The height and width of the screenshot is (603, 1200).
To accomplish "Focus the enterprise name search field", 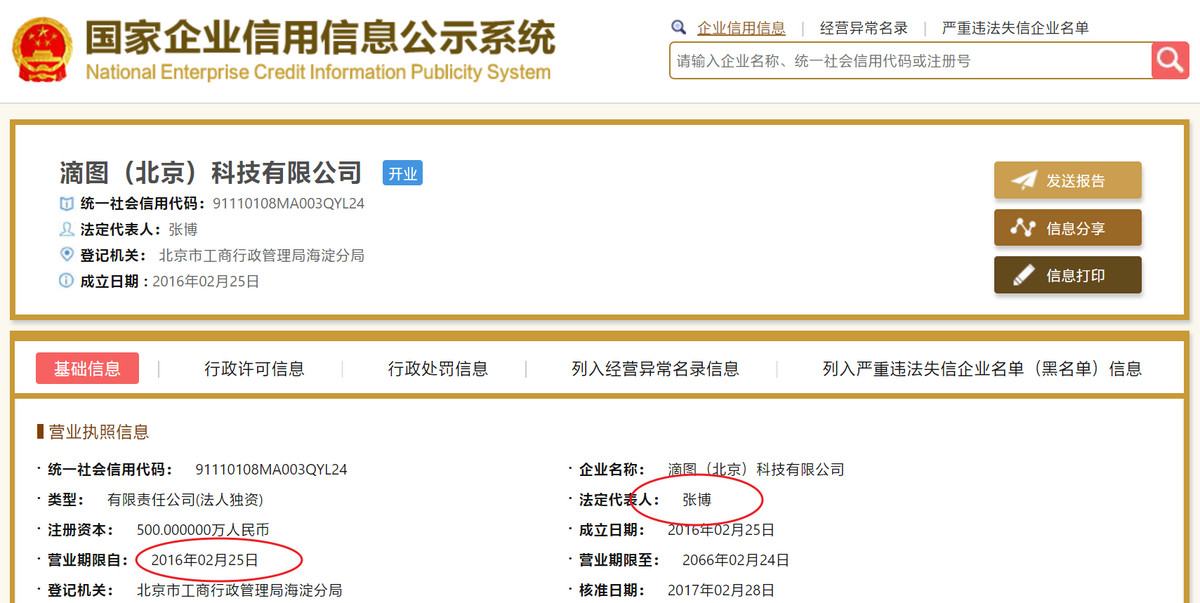I will (910, 60).
